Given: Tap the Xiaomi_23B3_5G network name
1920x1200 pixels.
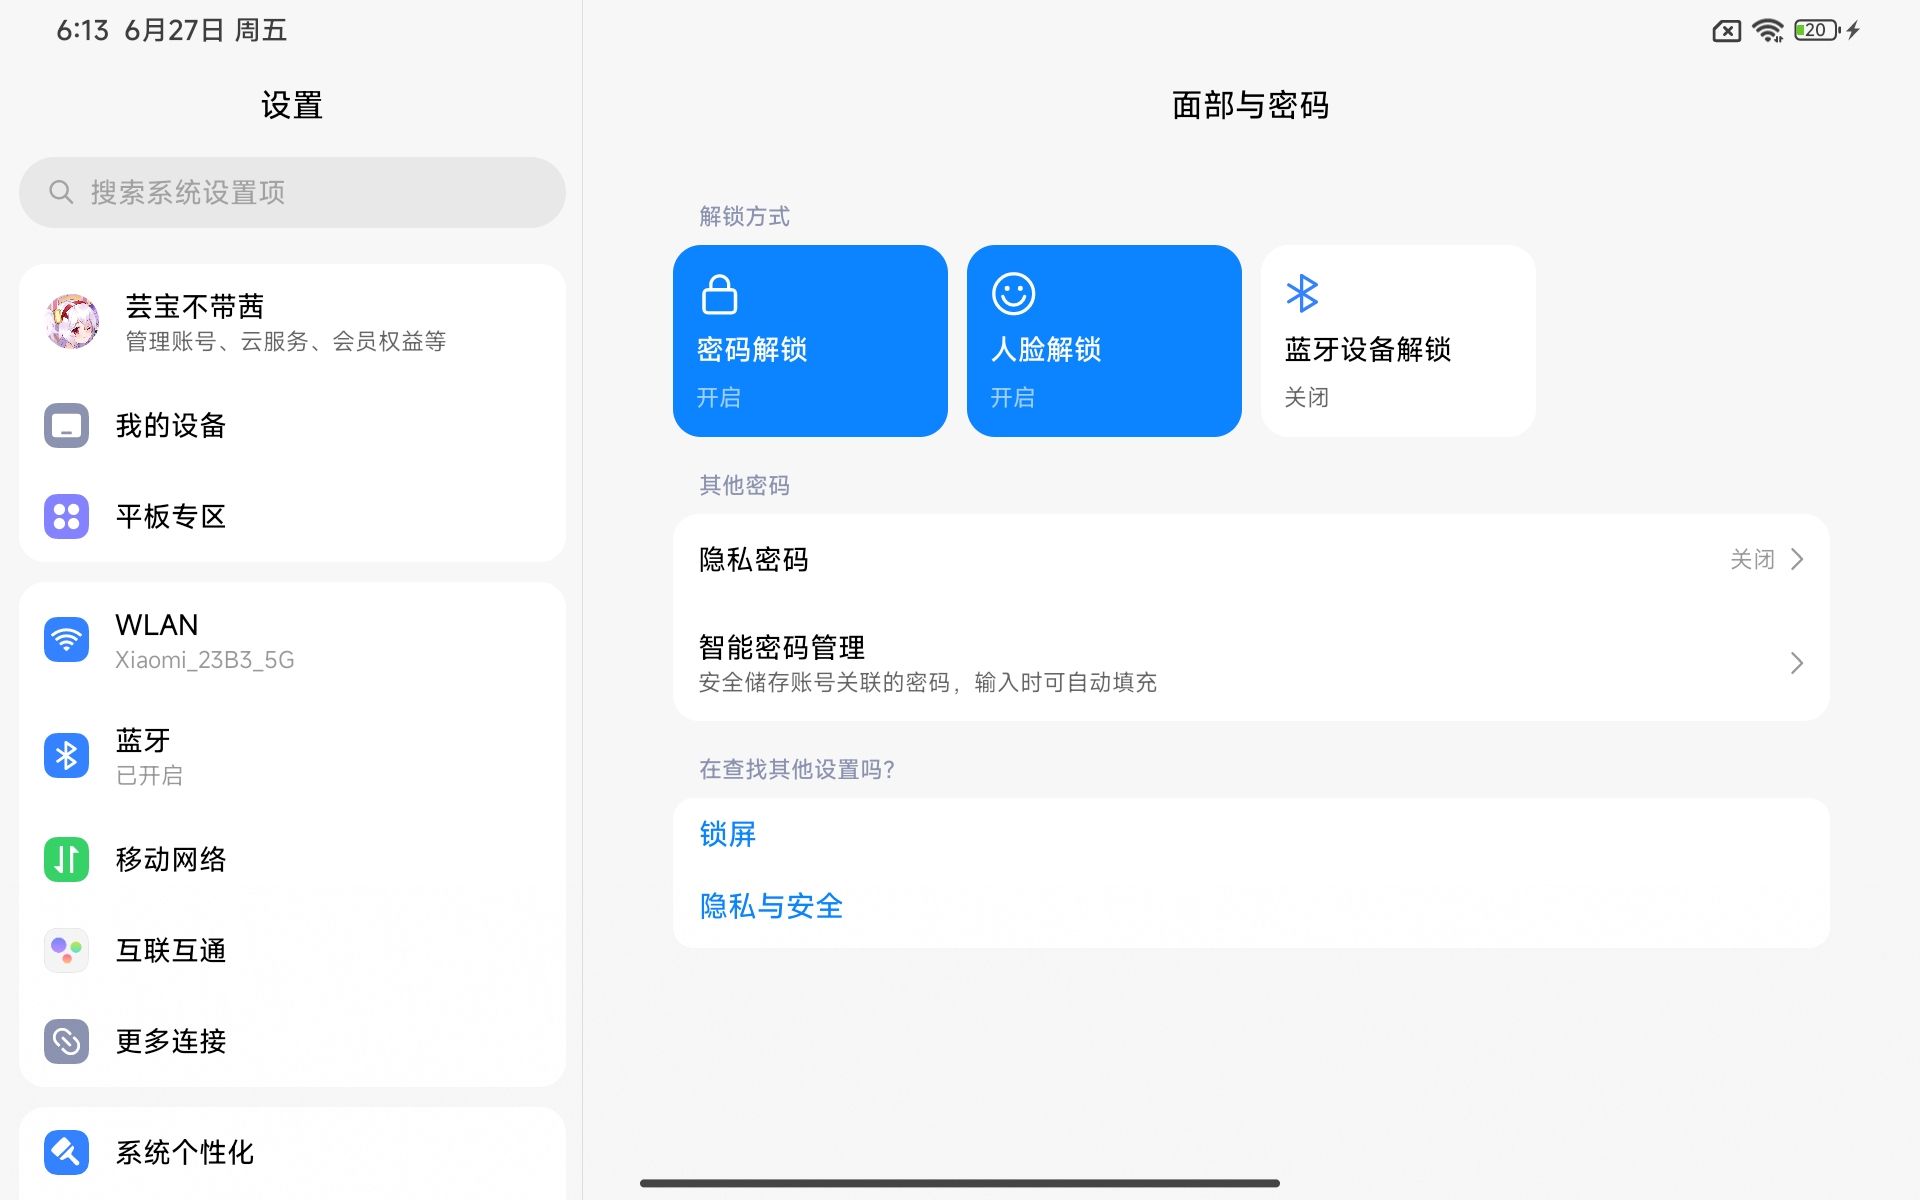Looking at the screenshot, I should click(x=204, y=660).
